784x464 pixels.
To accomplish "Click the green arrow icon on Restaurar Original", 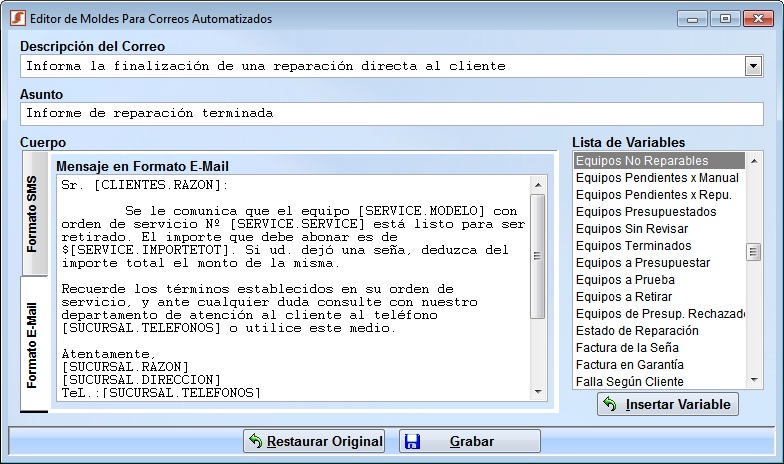I will click(x=255, y=441).
